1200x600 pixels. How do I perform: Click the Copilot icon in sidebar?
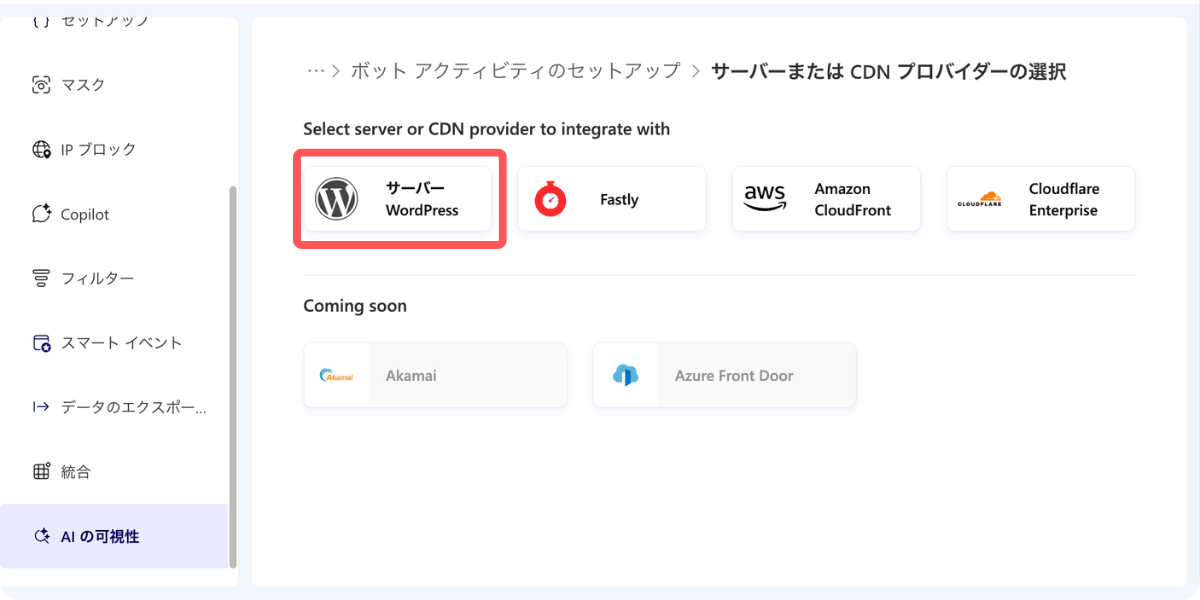pos(41,214)
